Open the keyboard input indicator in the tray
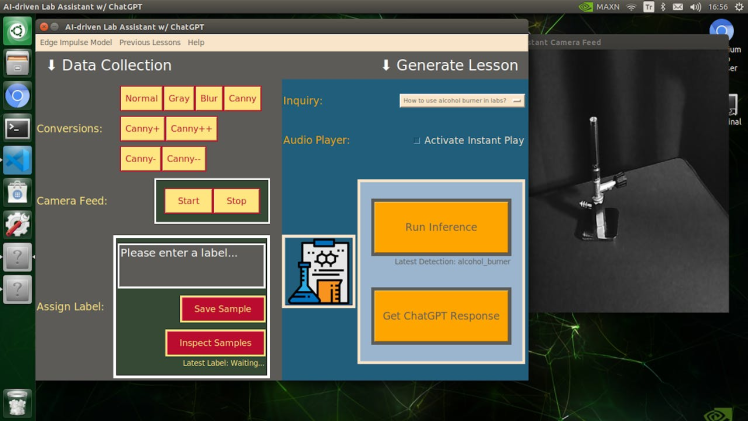Screen dimensions: 748x421 coord(648,7)
